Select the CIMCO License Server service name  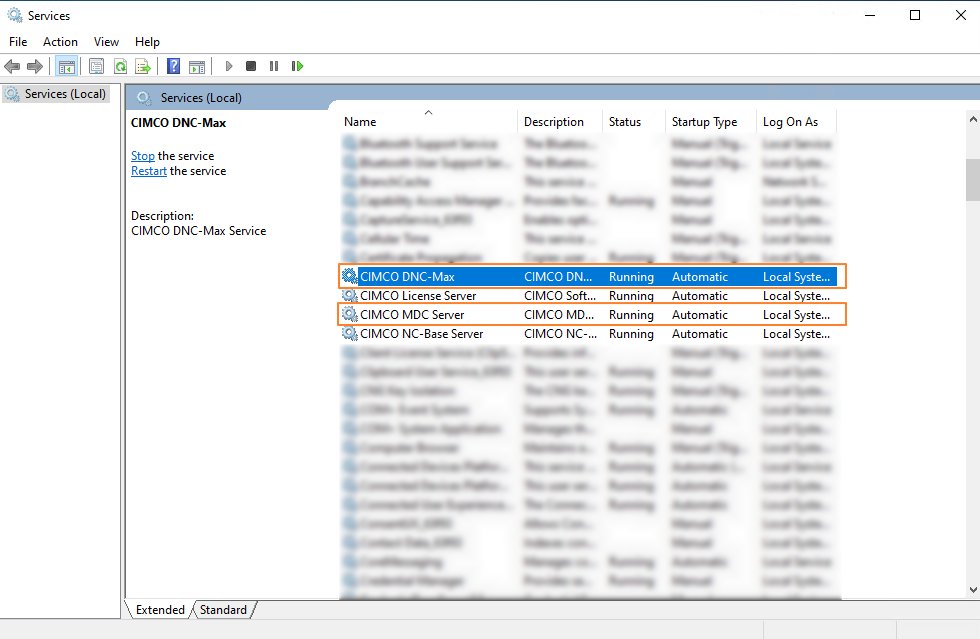(x=418, y=296)
